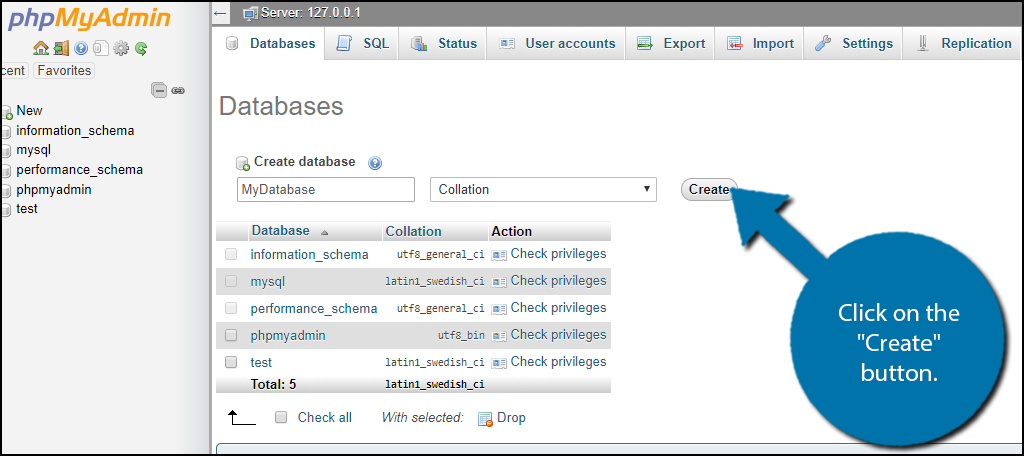
Task: Select New in the navigation tree
Action: (29, 110)
